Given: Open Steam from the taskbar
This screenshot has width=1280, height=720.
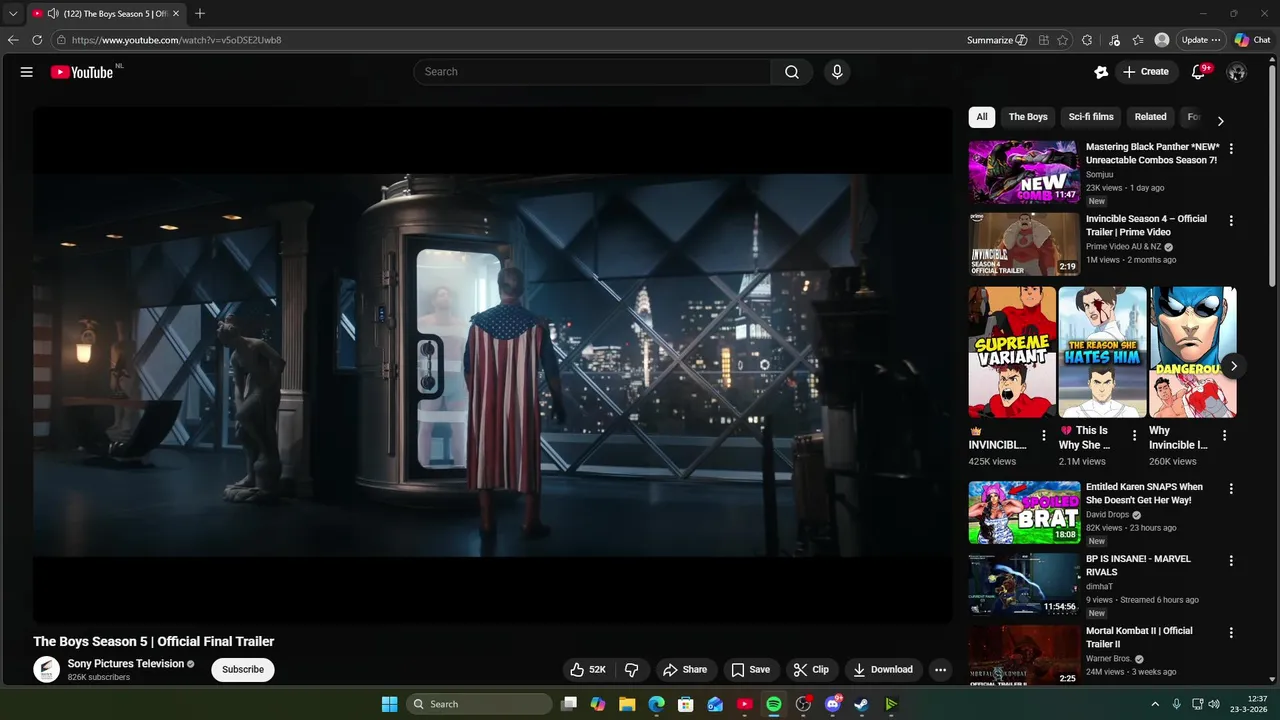Looking at the screenshot, I should click(x=861, y=704).
